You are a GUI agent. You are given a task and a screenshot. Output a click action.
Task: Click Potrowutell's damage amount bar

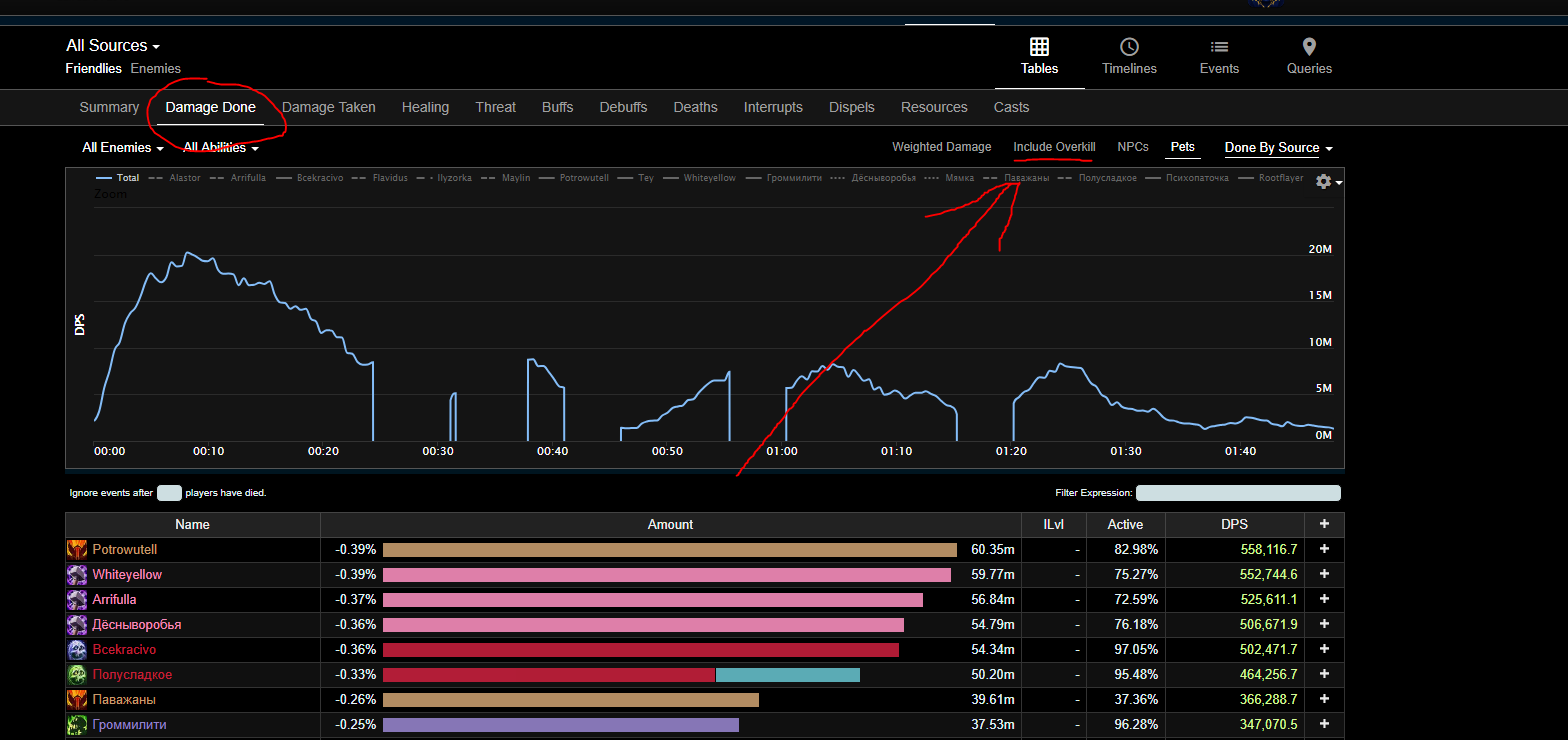tap(669, 550)
